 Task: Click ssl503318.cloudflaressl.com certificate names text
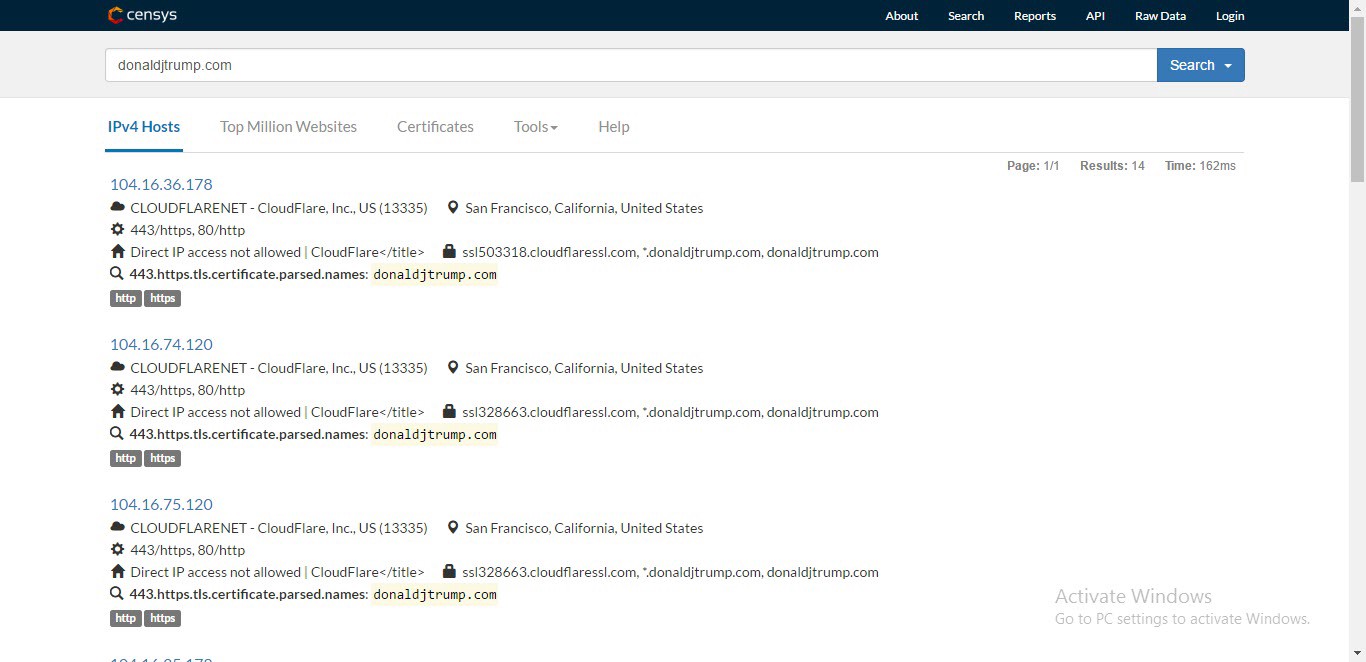[670, 252]
